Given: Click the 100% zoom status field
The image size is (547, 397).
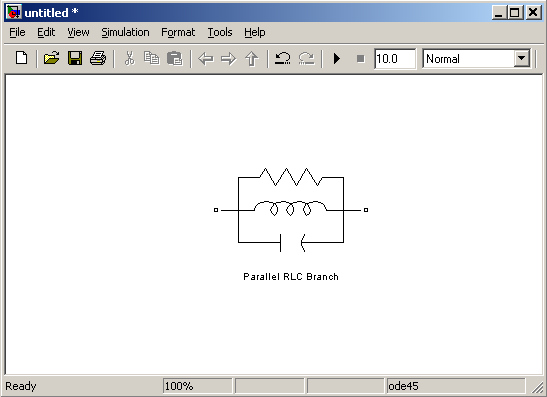Looking at the screenshot, I should pyautogui.click(x=197, y=386).
